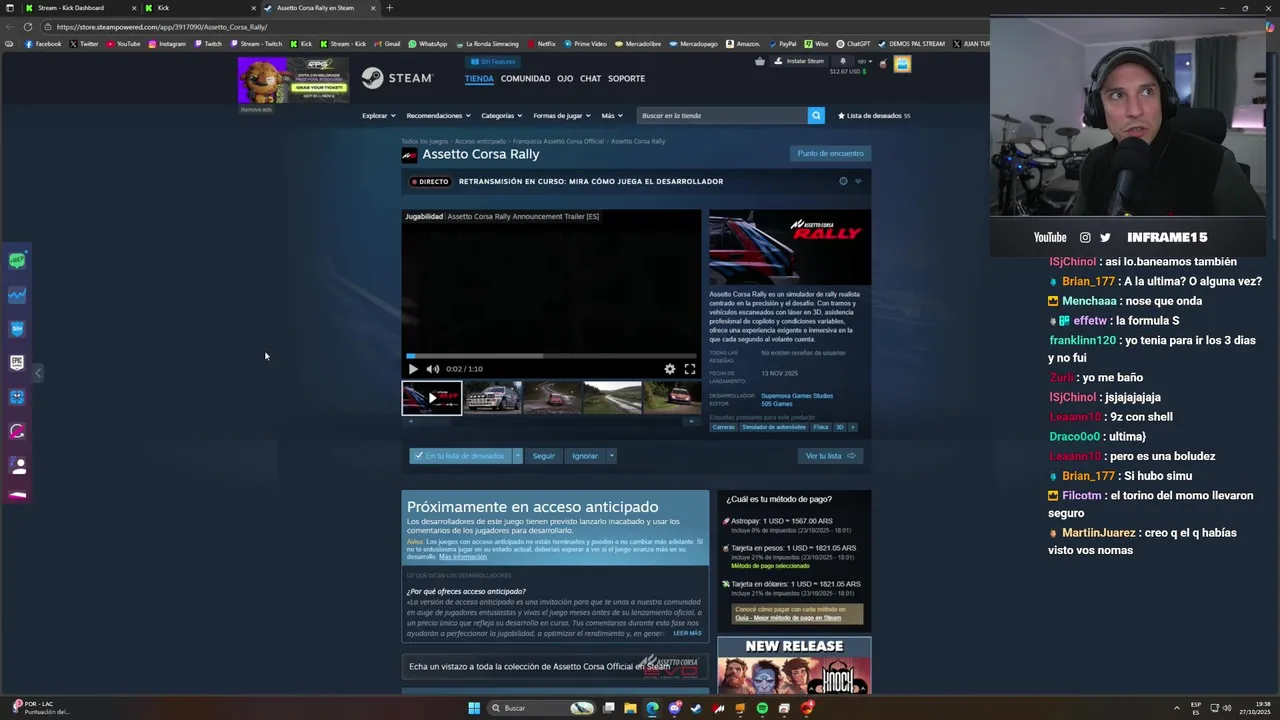The height and width of the screenshot is (720, 1280).
Task: Click the Instalar Steam button
Action: 800,61
